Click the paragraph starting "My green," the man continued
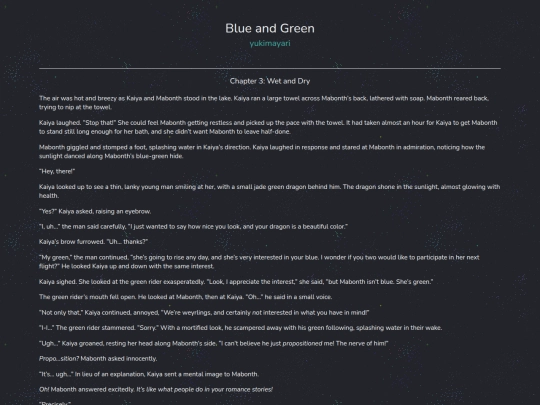 tap(259, 262)
